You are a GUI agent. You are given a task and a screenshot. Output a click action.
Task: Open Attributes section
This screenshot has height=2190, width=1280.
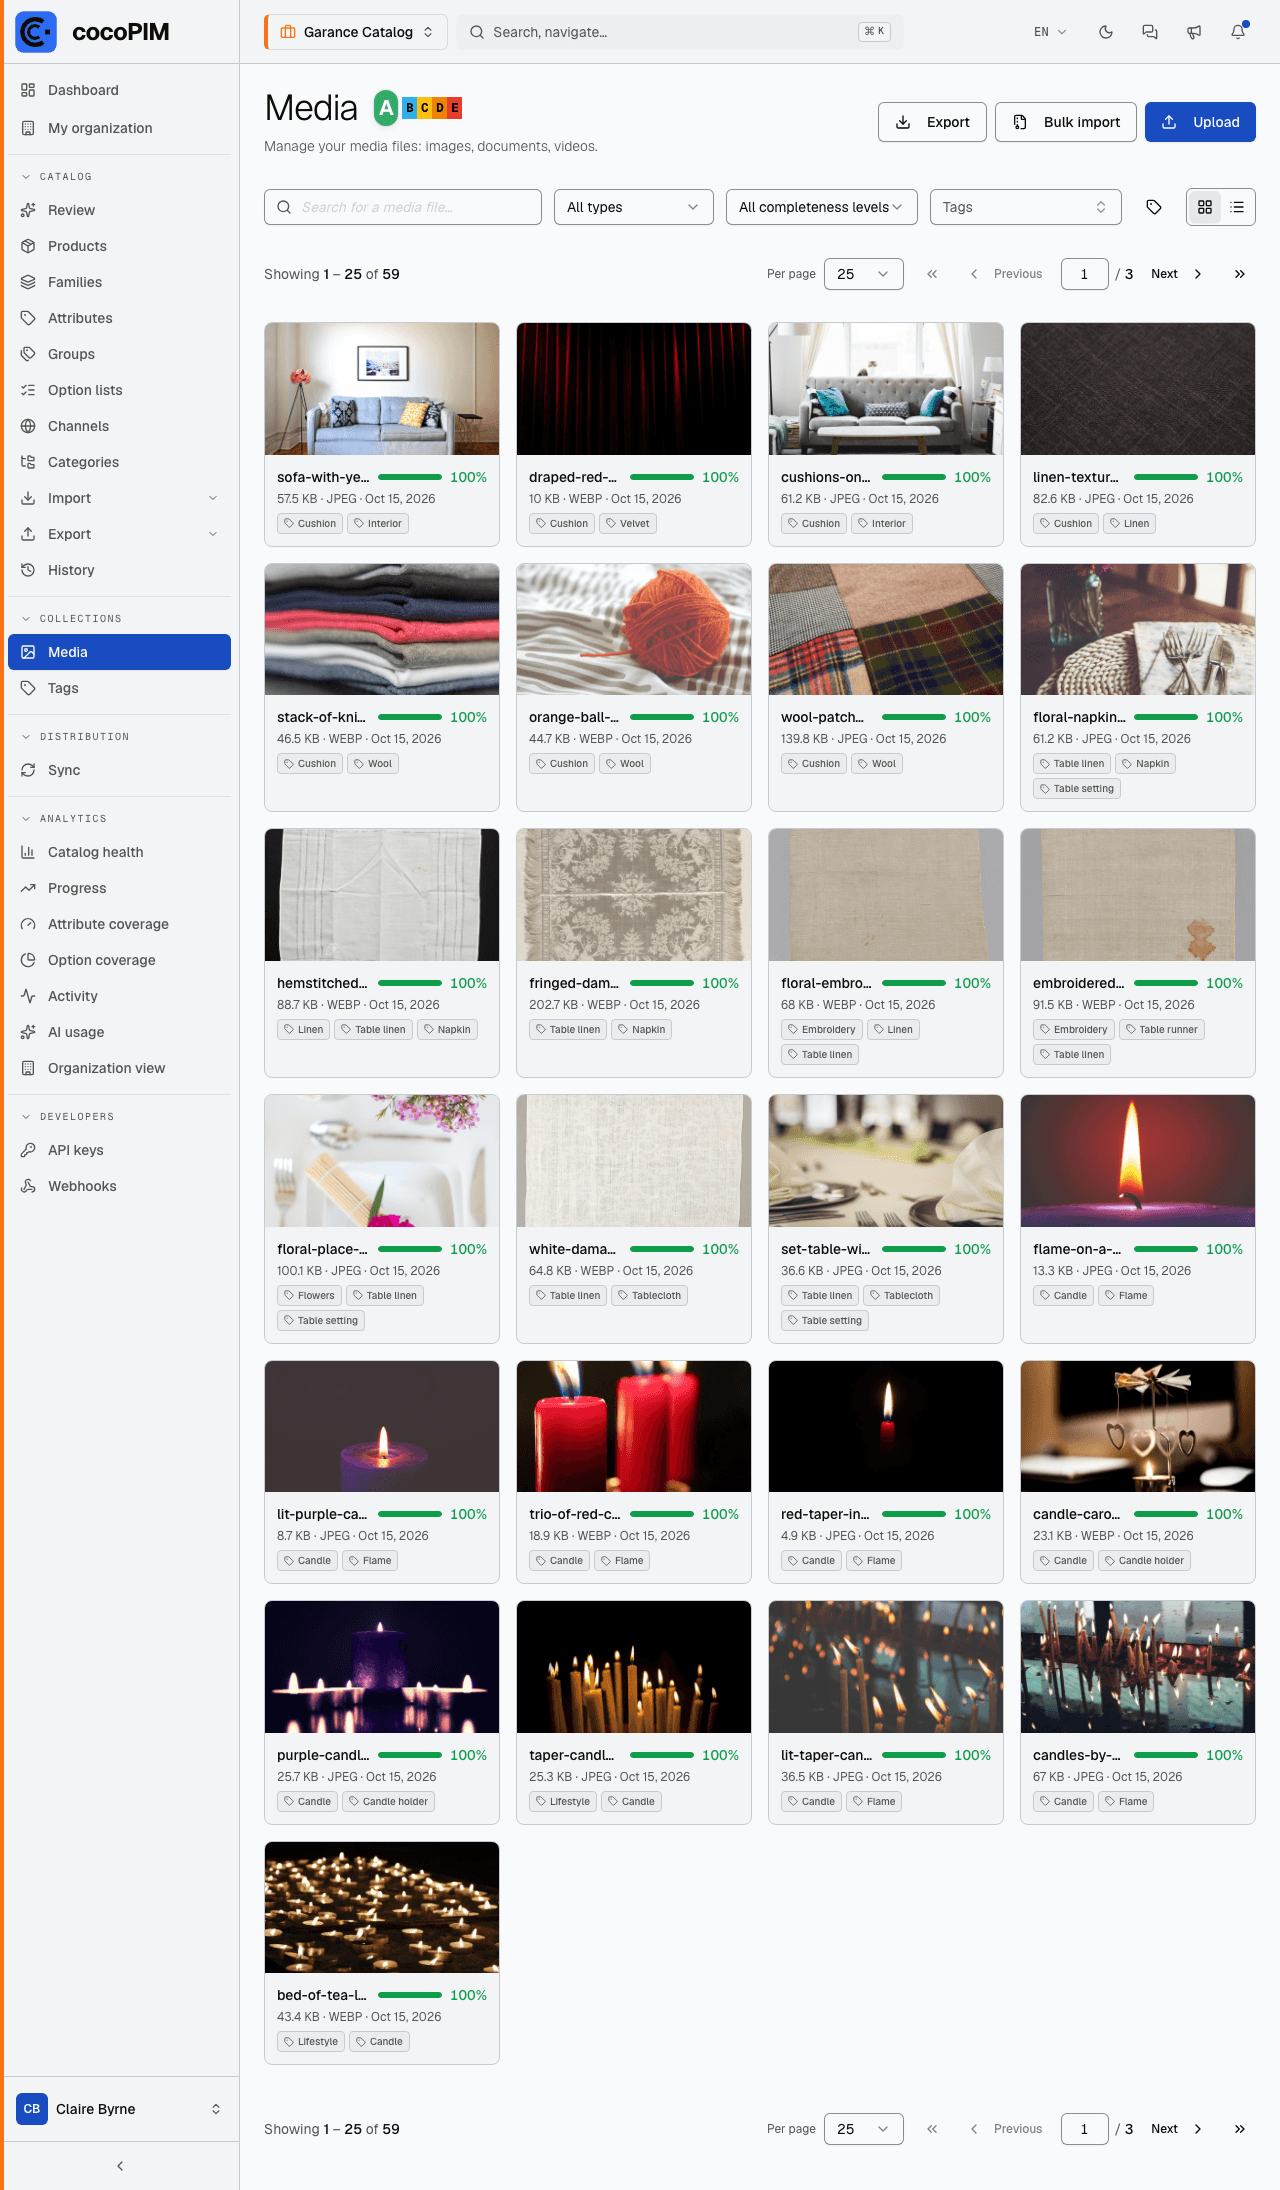pyautogui.click(x=119, y=318)
